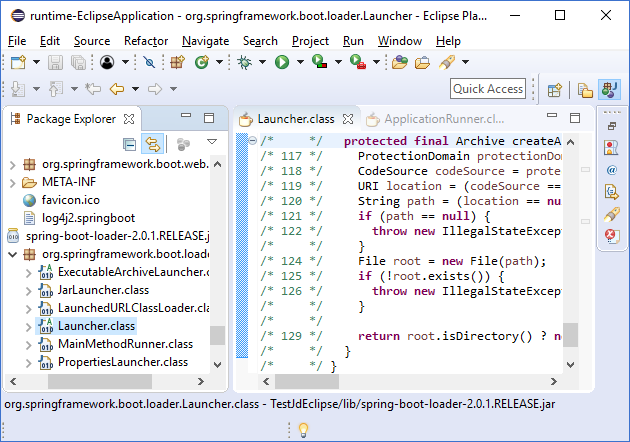The height and width of the screenshot is (442, 630).
Task: Switch to the ApplicationRunner.class editor tab
Action: pos(435,119)
